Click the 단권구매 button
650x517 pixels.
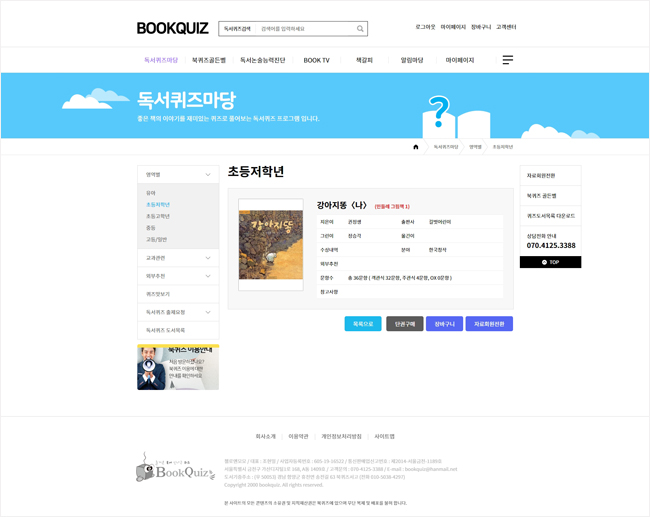click(x=405, y=324)
